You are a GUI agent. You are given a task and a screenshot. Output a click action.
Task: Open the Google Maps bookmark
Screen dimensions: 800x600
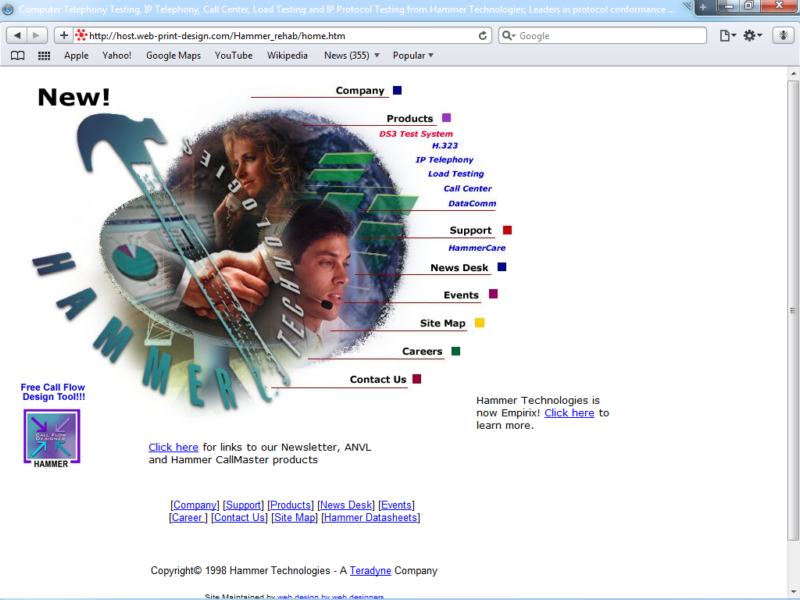click(173, 56)
